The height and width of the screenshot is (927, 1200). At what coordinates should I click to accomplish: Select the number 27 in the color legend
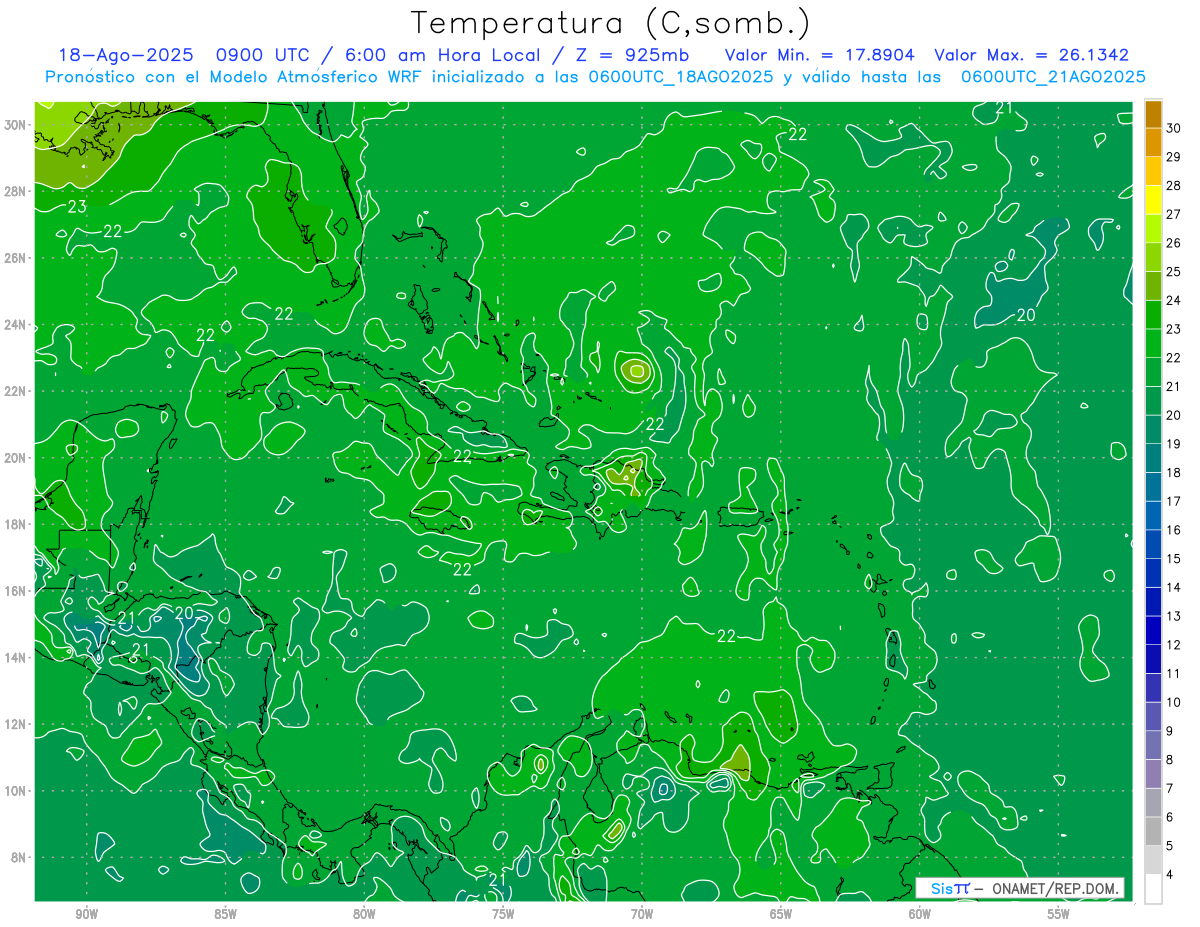click(x=1174, y=214)
